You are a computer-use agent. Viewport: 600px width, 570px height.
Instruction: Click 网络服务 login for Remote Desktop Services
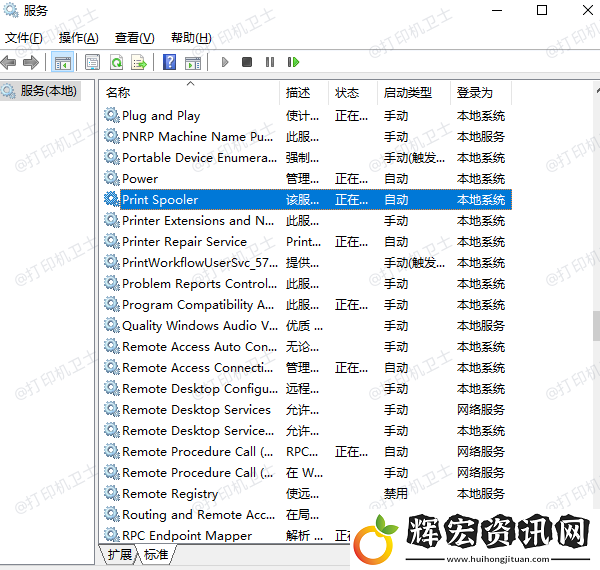coord(481,410)
